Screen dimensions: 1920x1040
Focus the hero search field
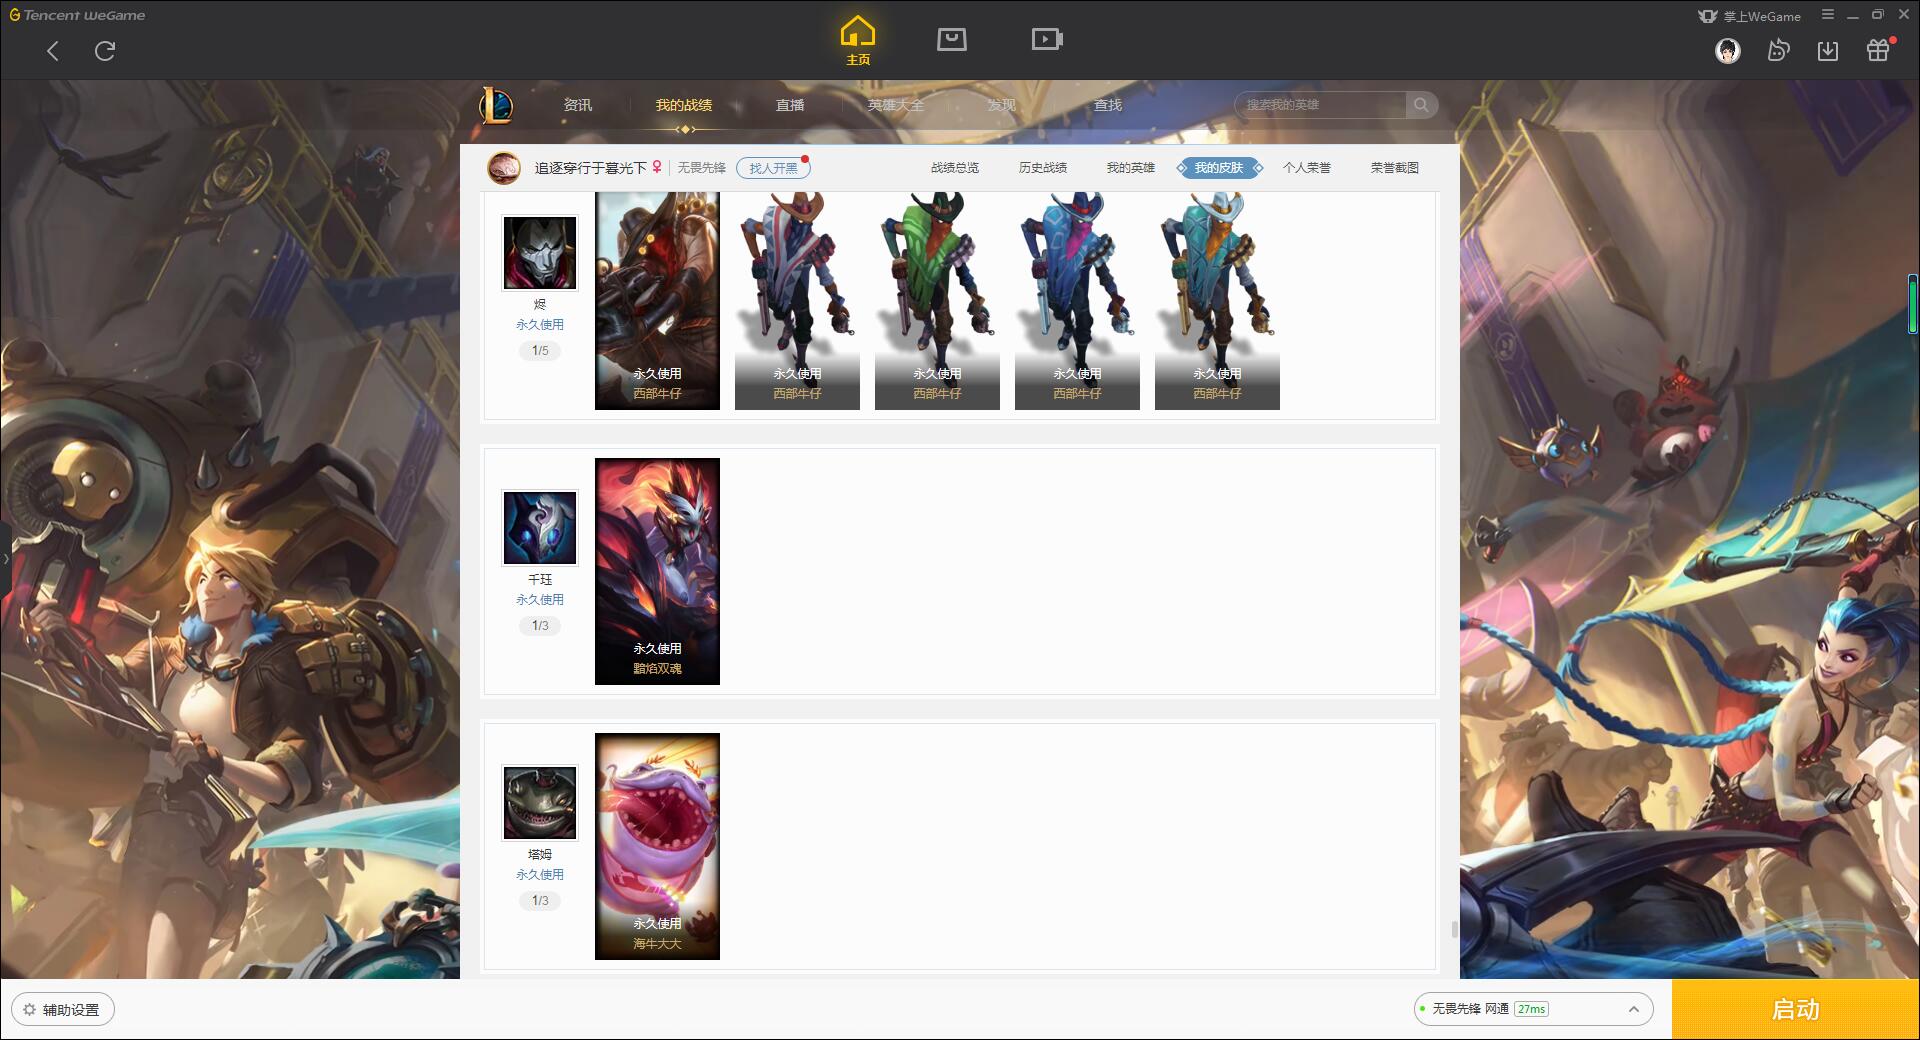click(1322, 105)
